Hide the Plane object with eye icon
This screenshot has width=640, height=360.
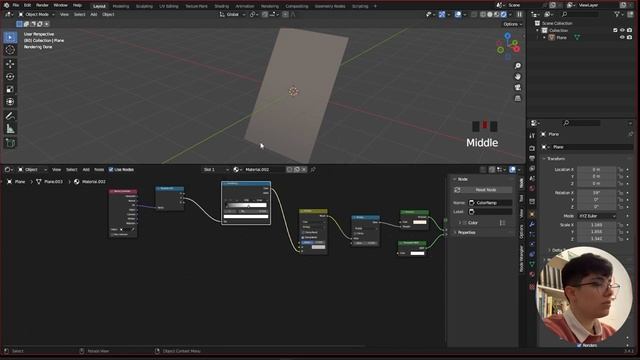(x=622, y=37)
